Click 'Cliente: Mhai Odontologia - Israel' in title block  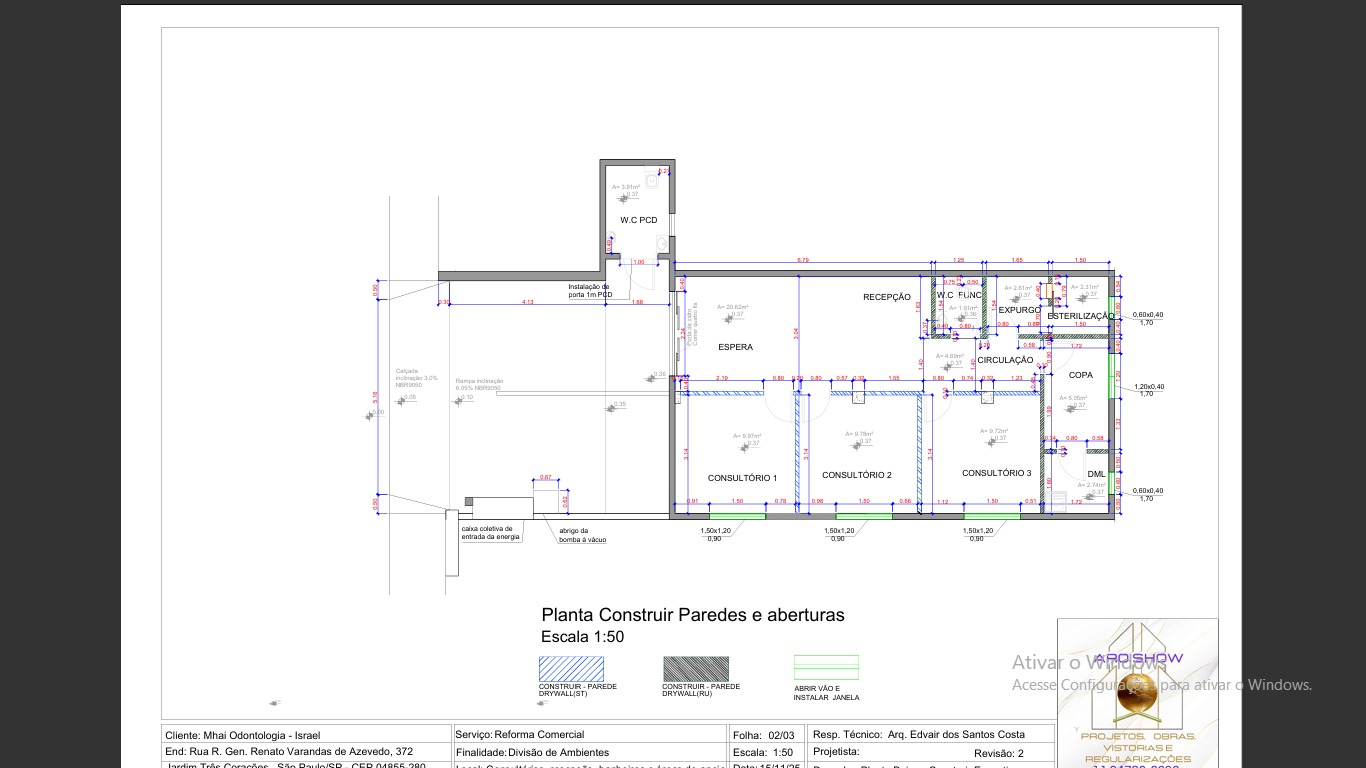coord(243,735)
